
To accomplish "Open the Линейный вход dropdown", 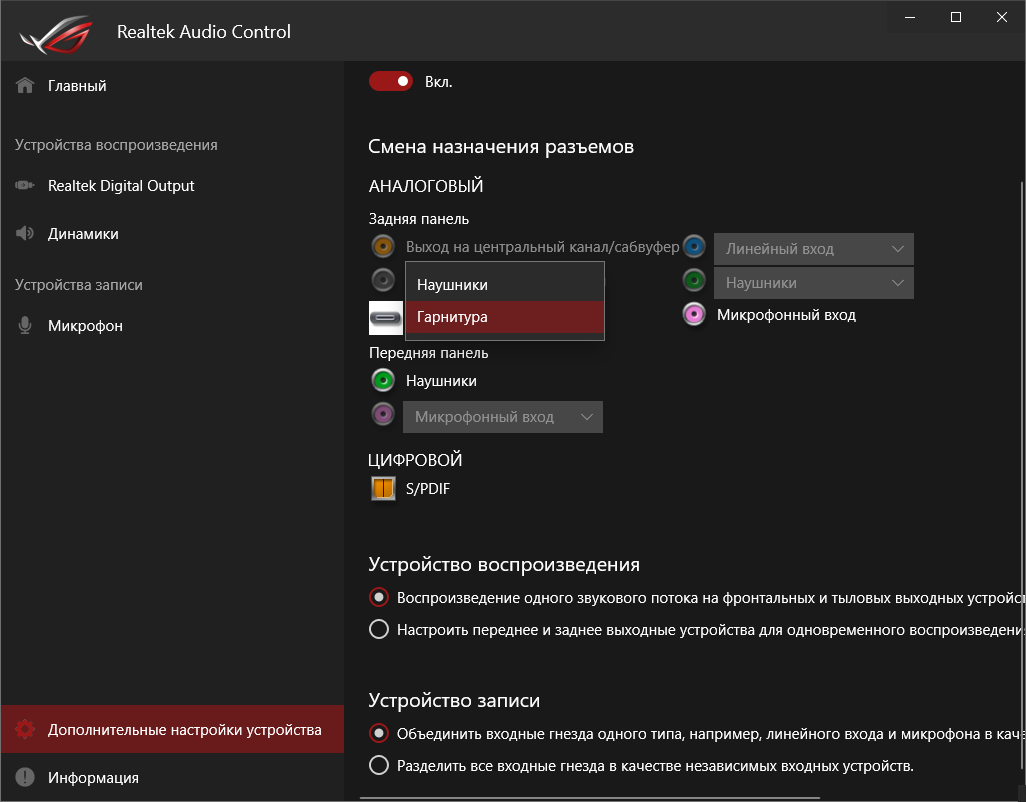I will [x=813, y=249].
